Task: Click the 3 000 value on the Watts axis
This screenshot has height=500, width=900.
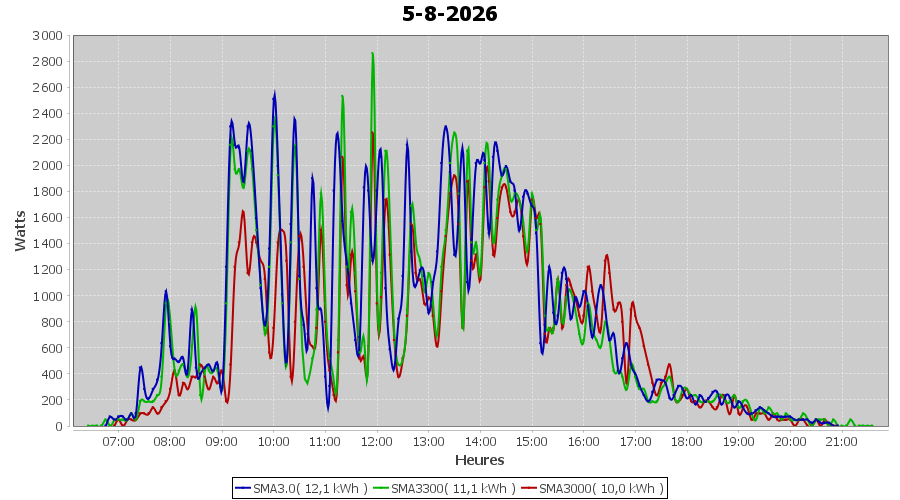Action: (48, 36)
